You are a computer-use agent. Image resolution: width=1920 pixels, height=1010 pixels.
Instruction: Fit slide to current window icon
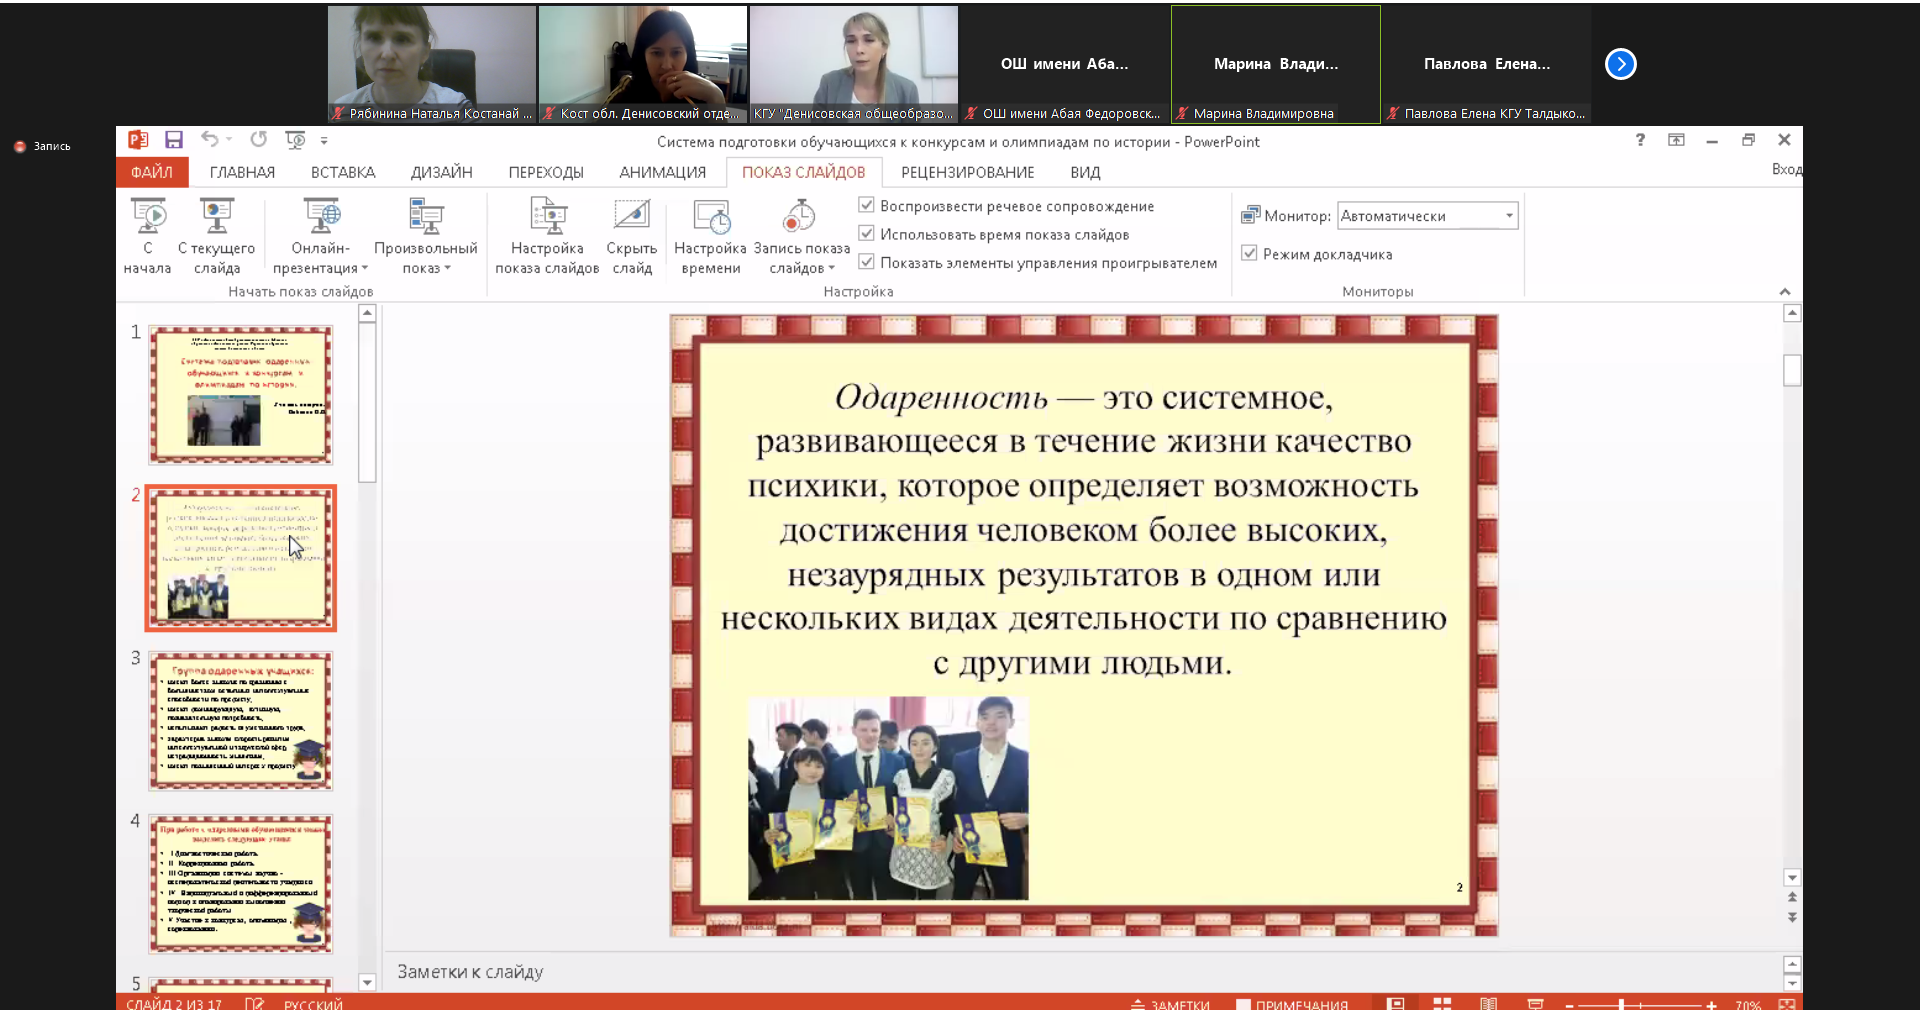coord(1786,1003)
